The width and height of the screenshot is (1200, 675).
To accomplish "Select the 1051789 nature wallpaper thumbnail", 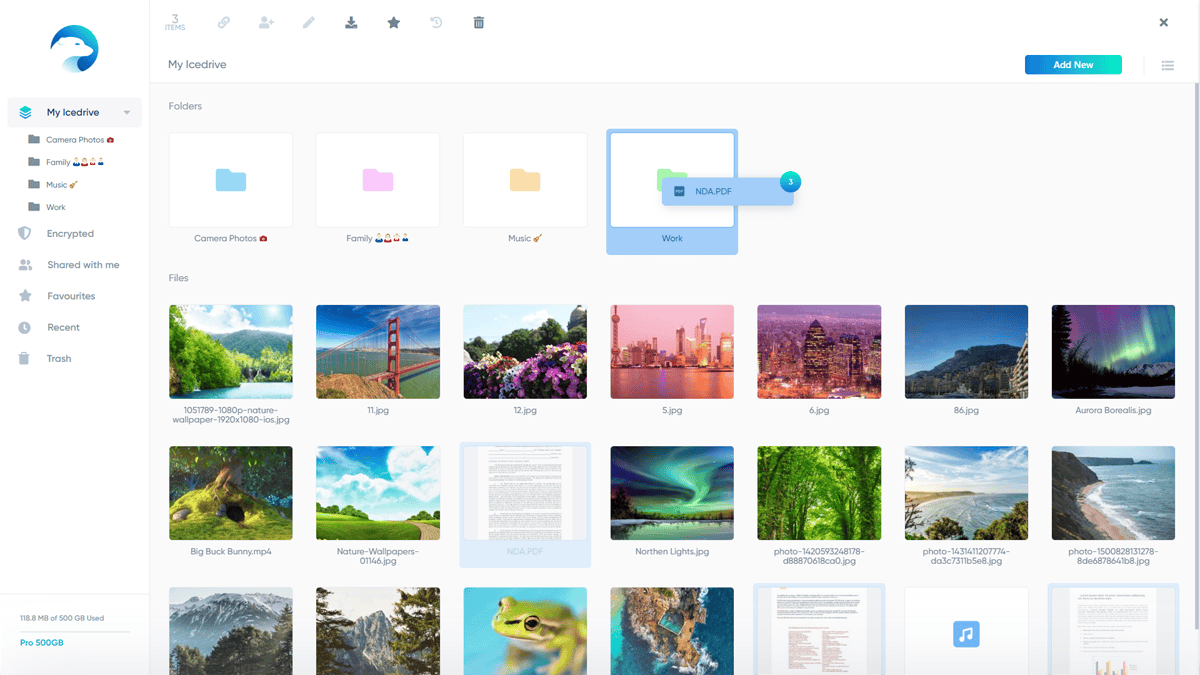I will 231,352.
